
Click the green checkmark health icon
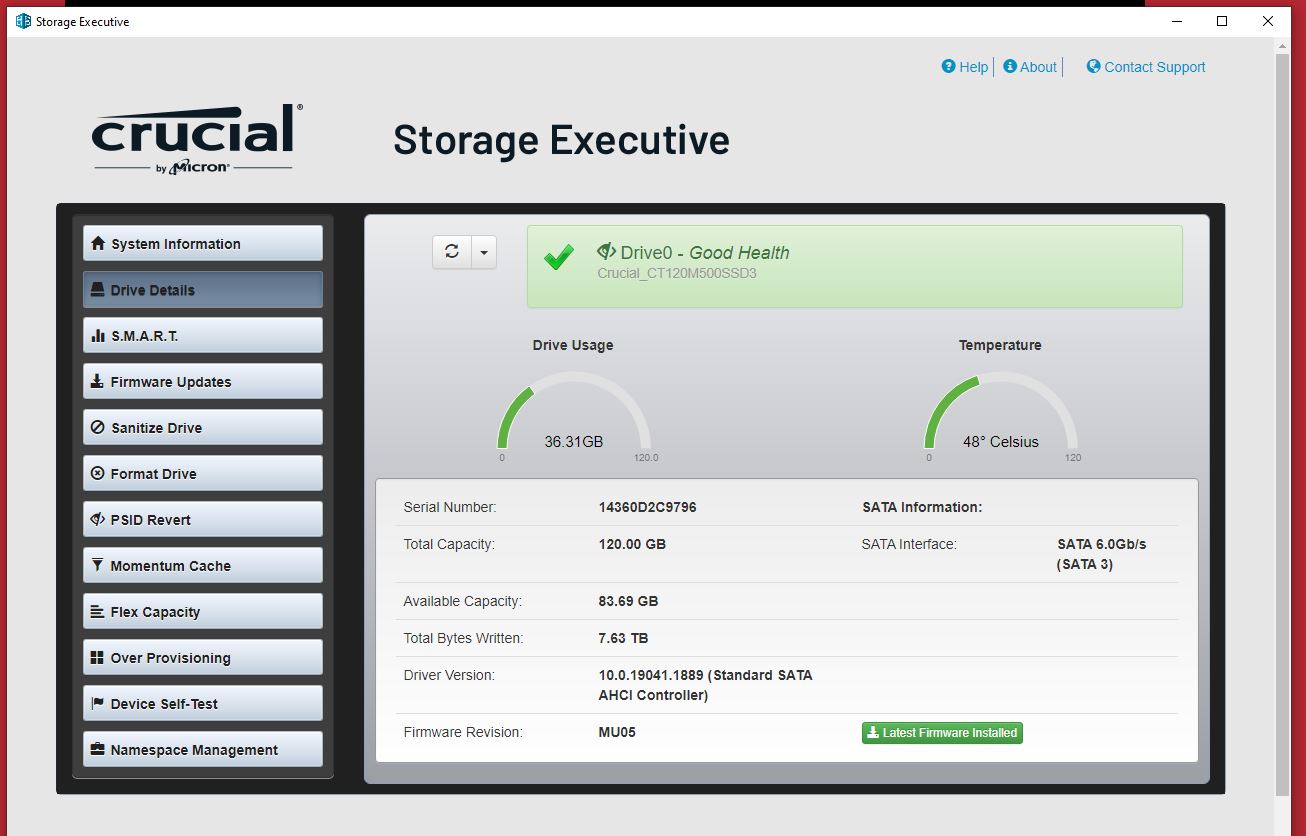tap(558, 258)
